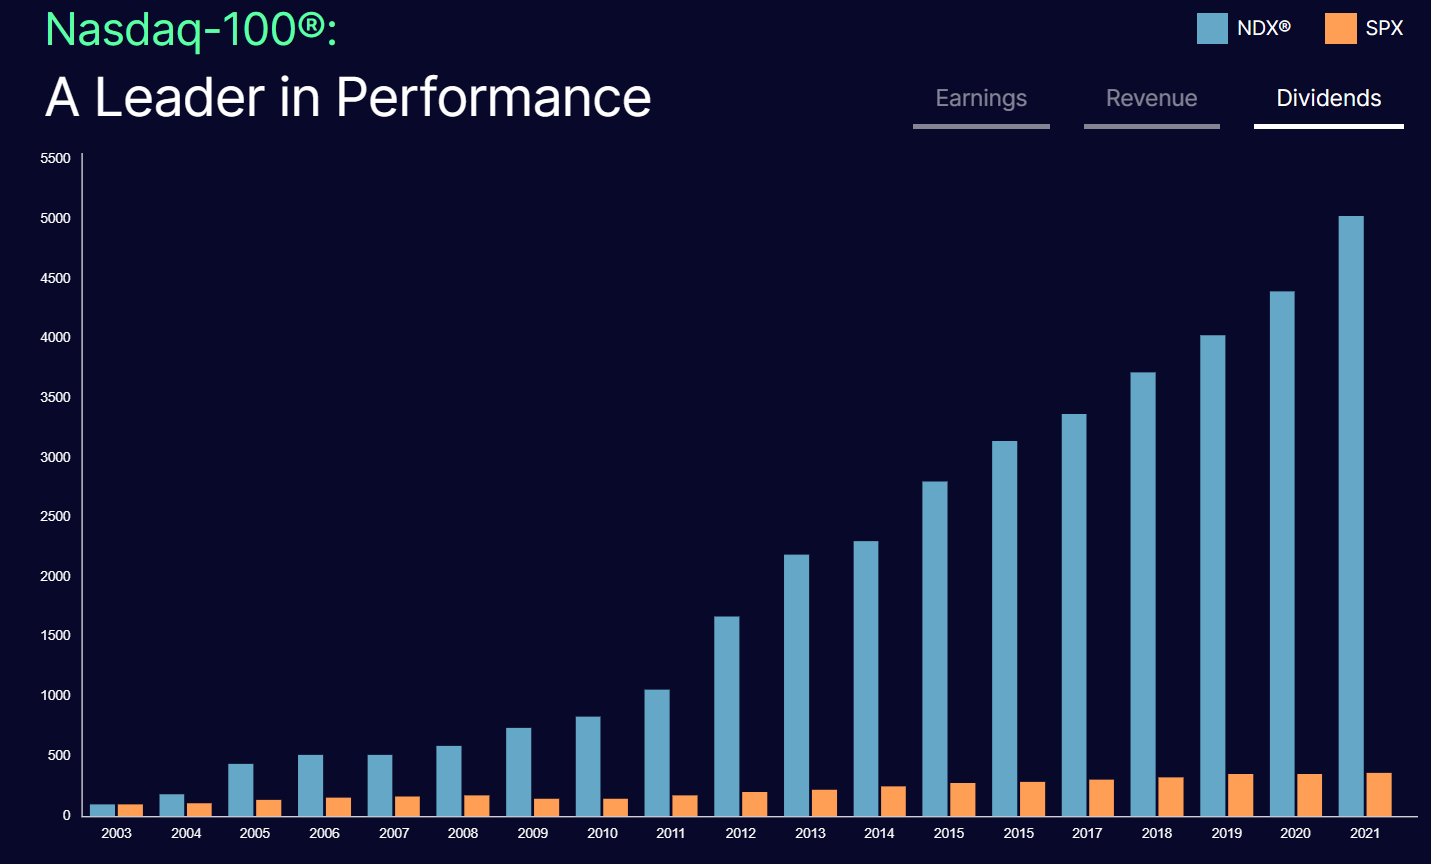Select the orange SPX bar for 2020
The height and width of the screenshot is (864, 1431).
click(x=1310, y=795)
